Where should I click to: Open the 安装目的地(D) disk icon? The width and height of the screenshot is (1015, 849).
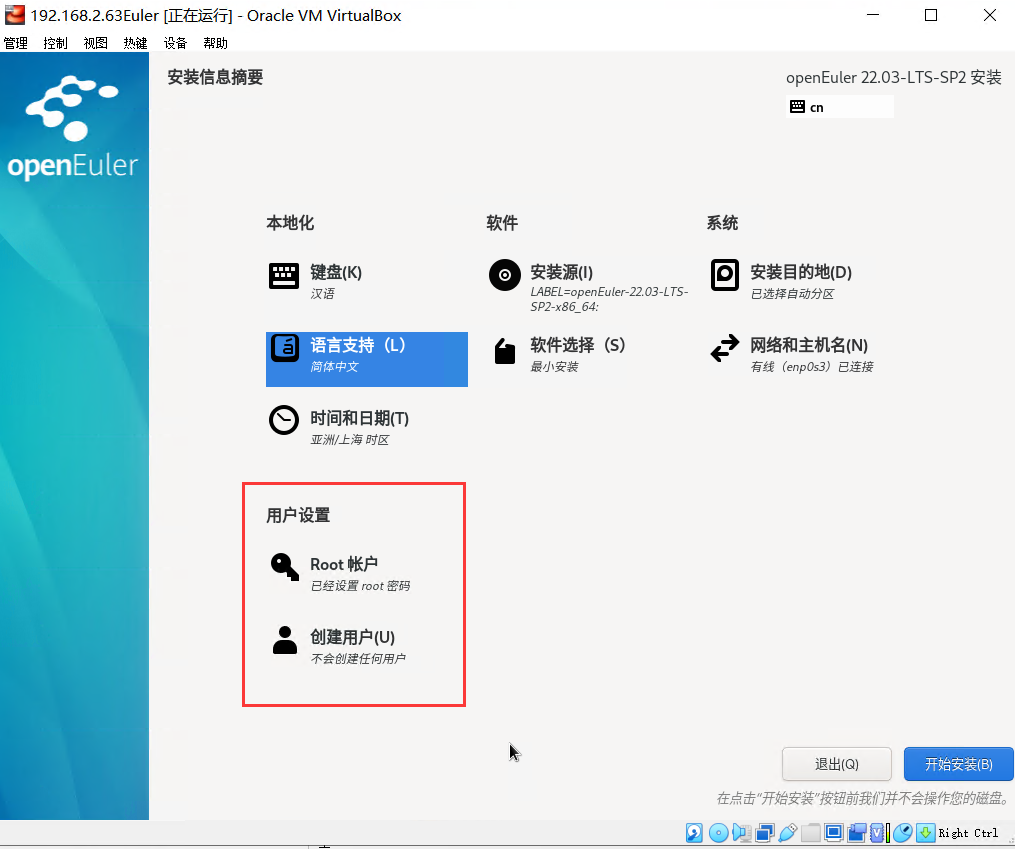724,275
